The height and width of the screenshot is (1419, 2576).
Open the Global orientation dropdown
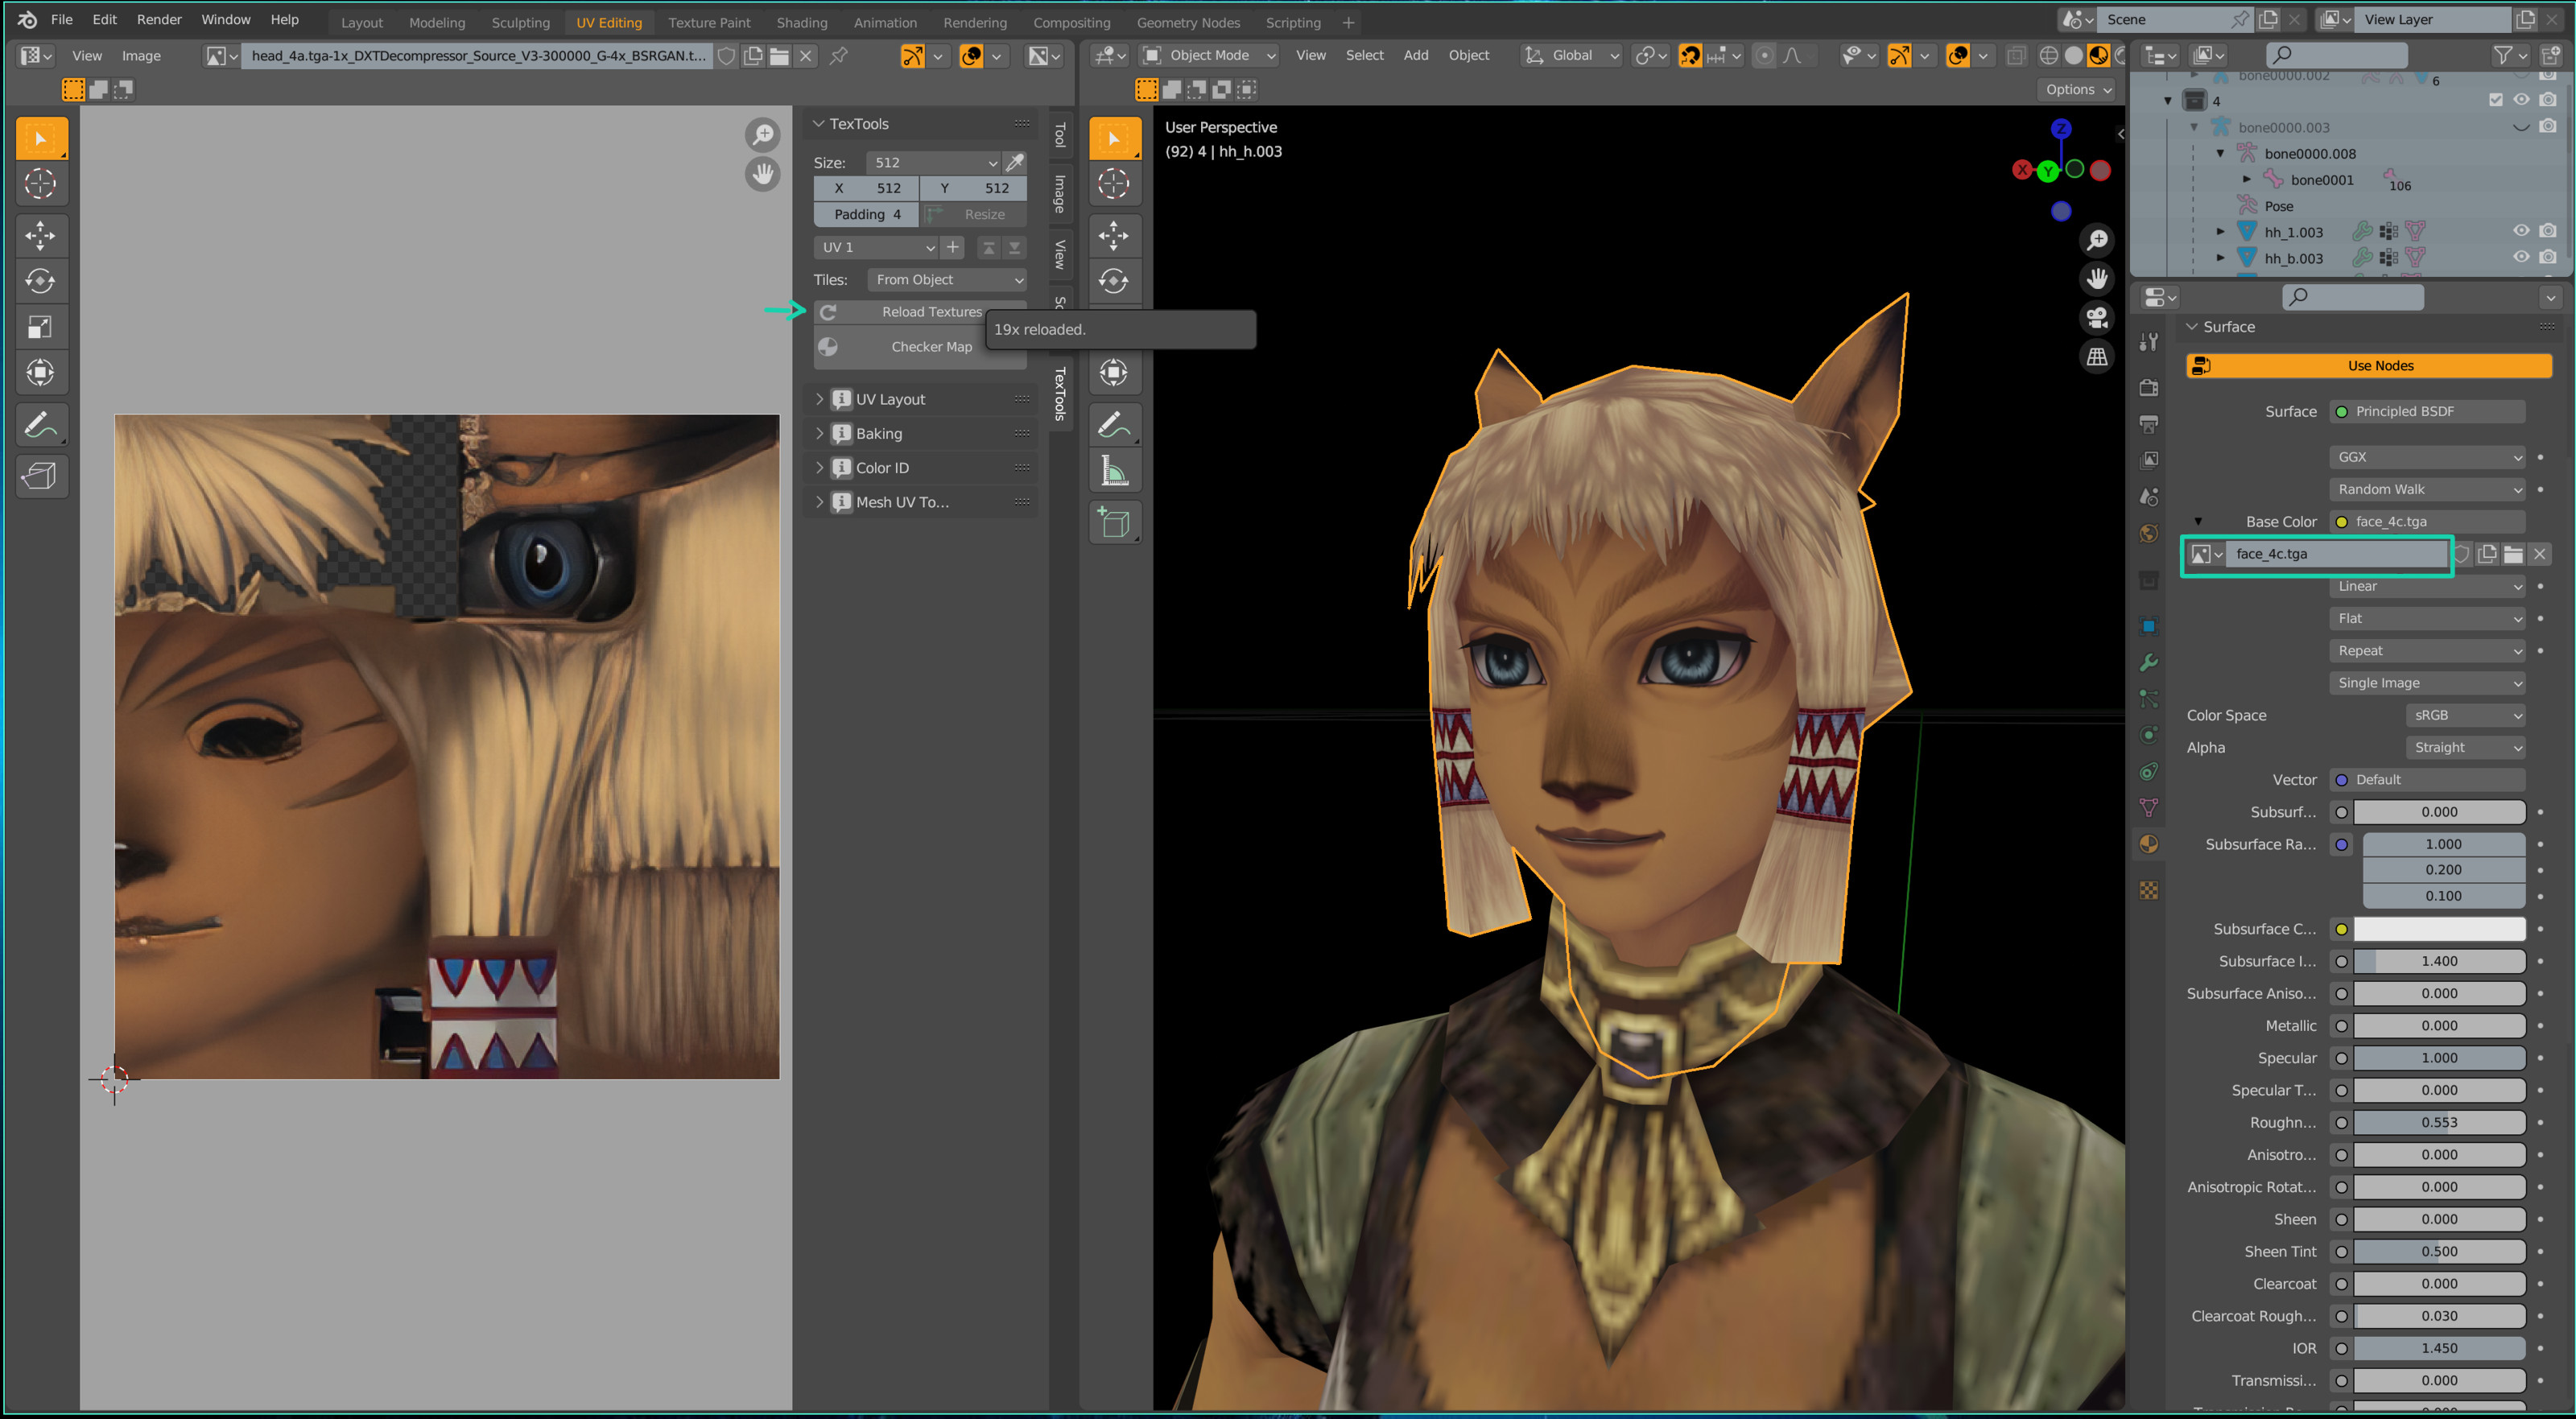pyautogui.click(x=1571, y=56)
